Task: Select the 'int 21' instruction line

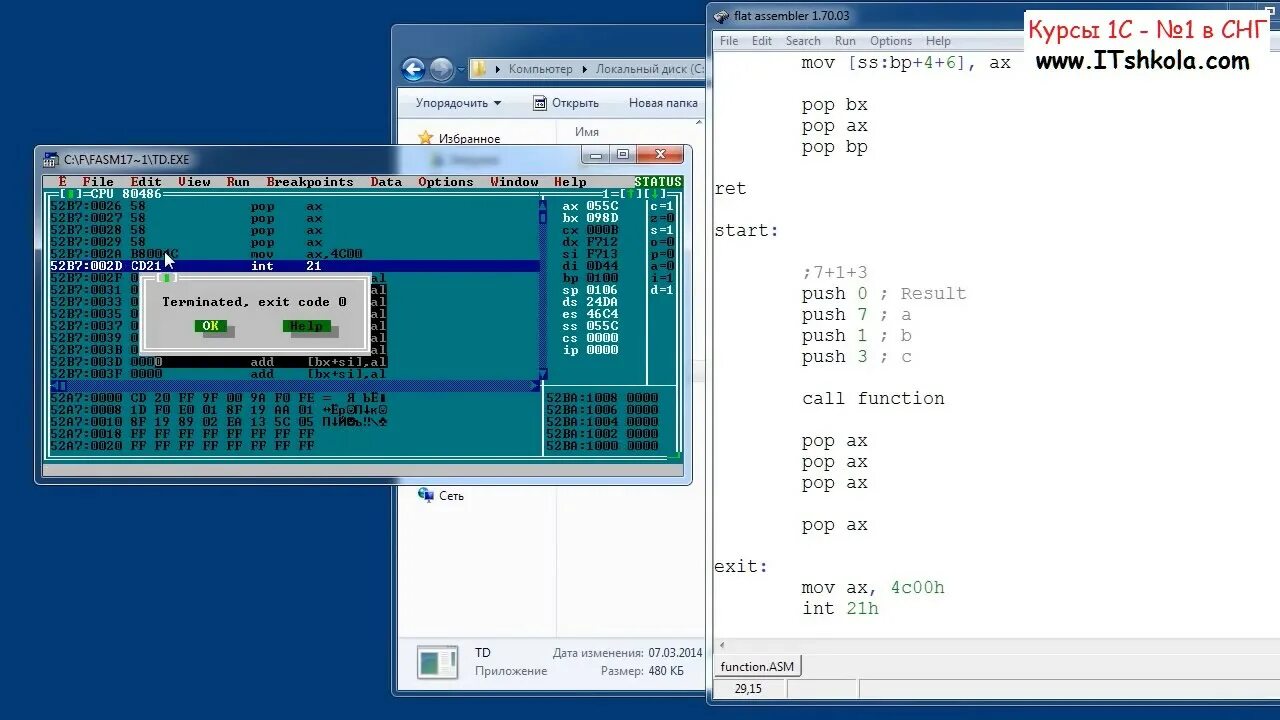Action: click(295, 266)
